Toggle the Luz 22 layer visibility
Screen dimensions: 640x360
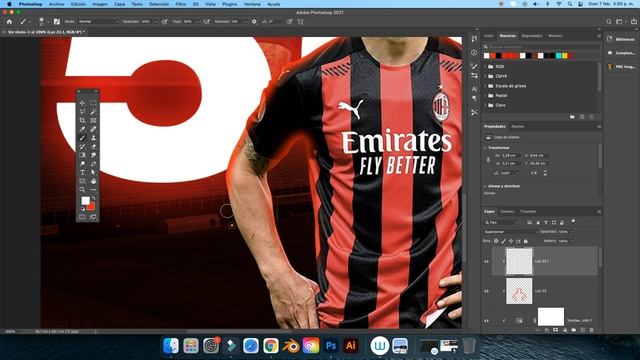point(486,291)
